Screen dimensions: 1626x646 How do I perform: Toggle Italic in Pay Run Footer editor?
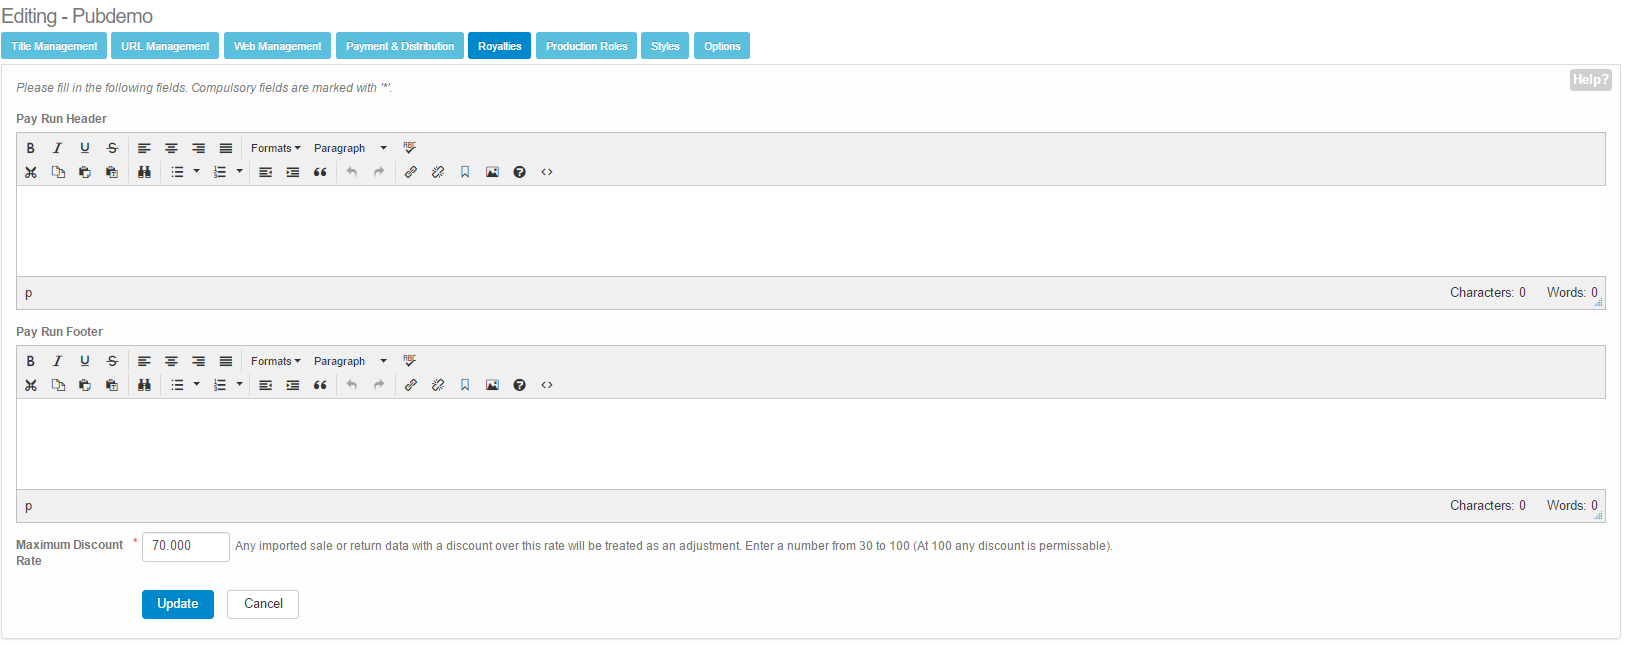58,361
